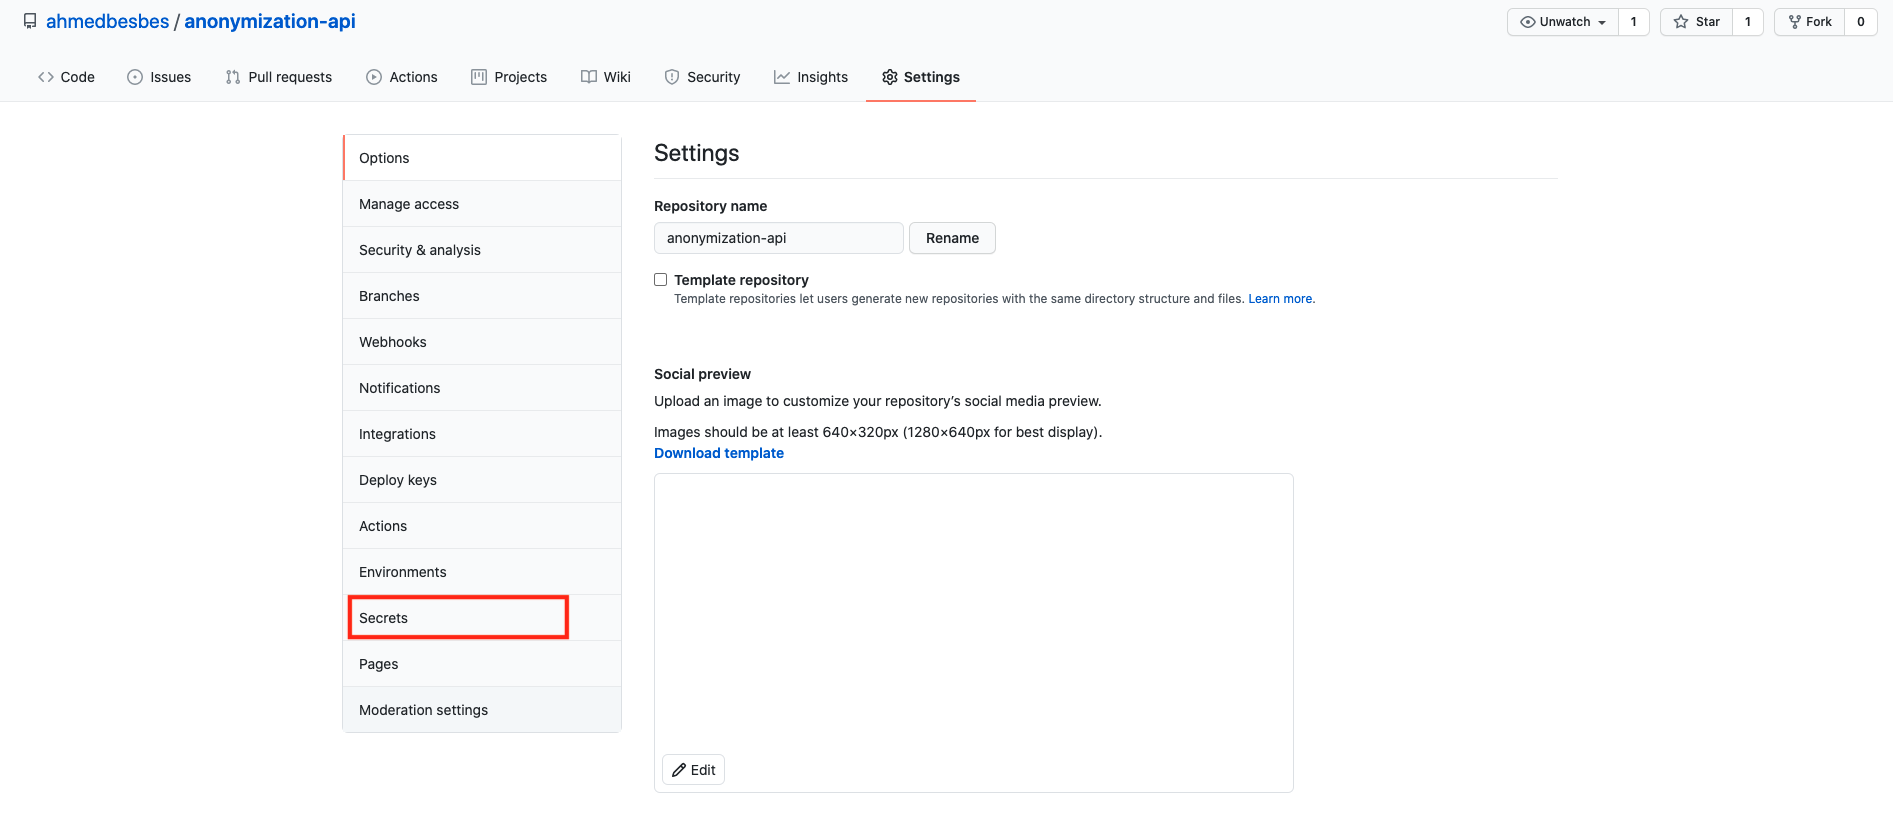The width and height of the screenshot is (1893, 830).
Task: Click the Edit social preview button
Action: point(693,770)
